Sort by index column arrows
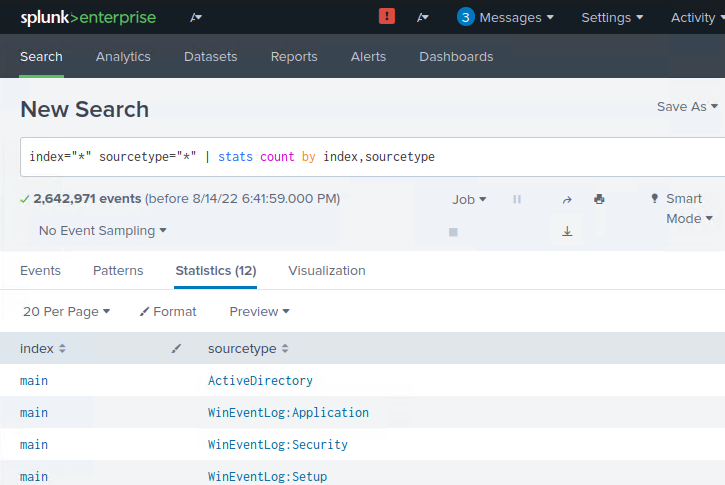This screenshot has height=485, width=725. tap(62, 349)
